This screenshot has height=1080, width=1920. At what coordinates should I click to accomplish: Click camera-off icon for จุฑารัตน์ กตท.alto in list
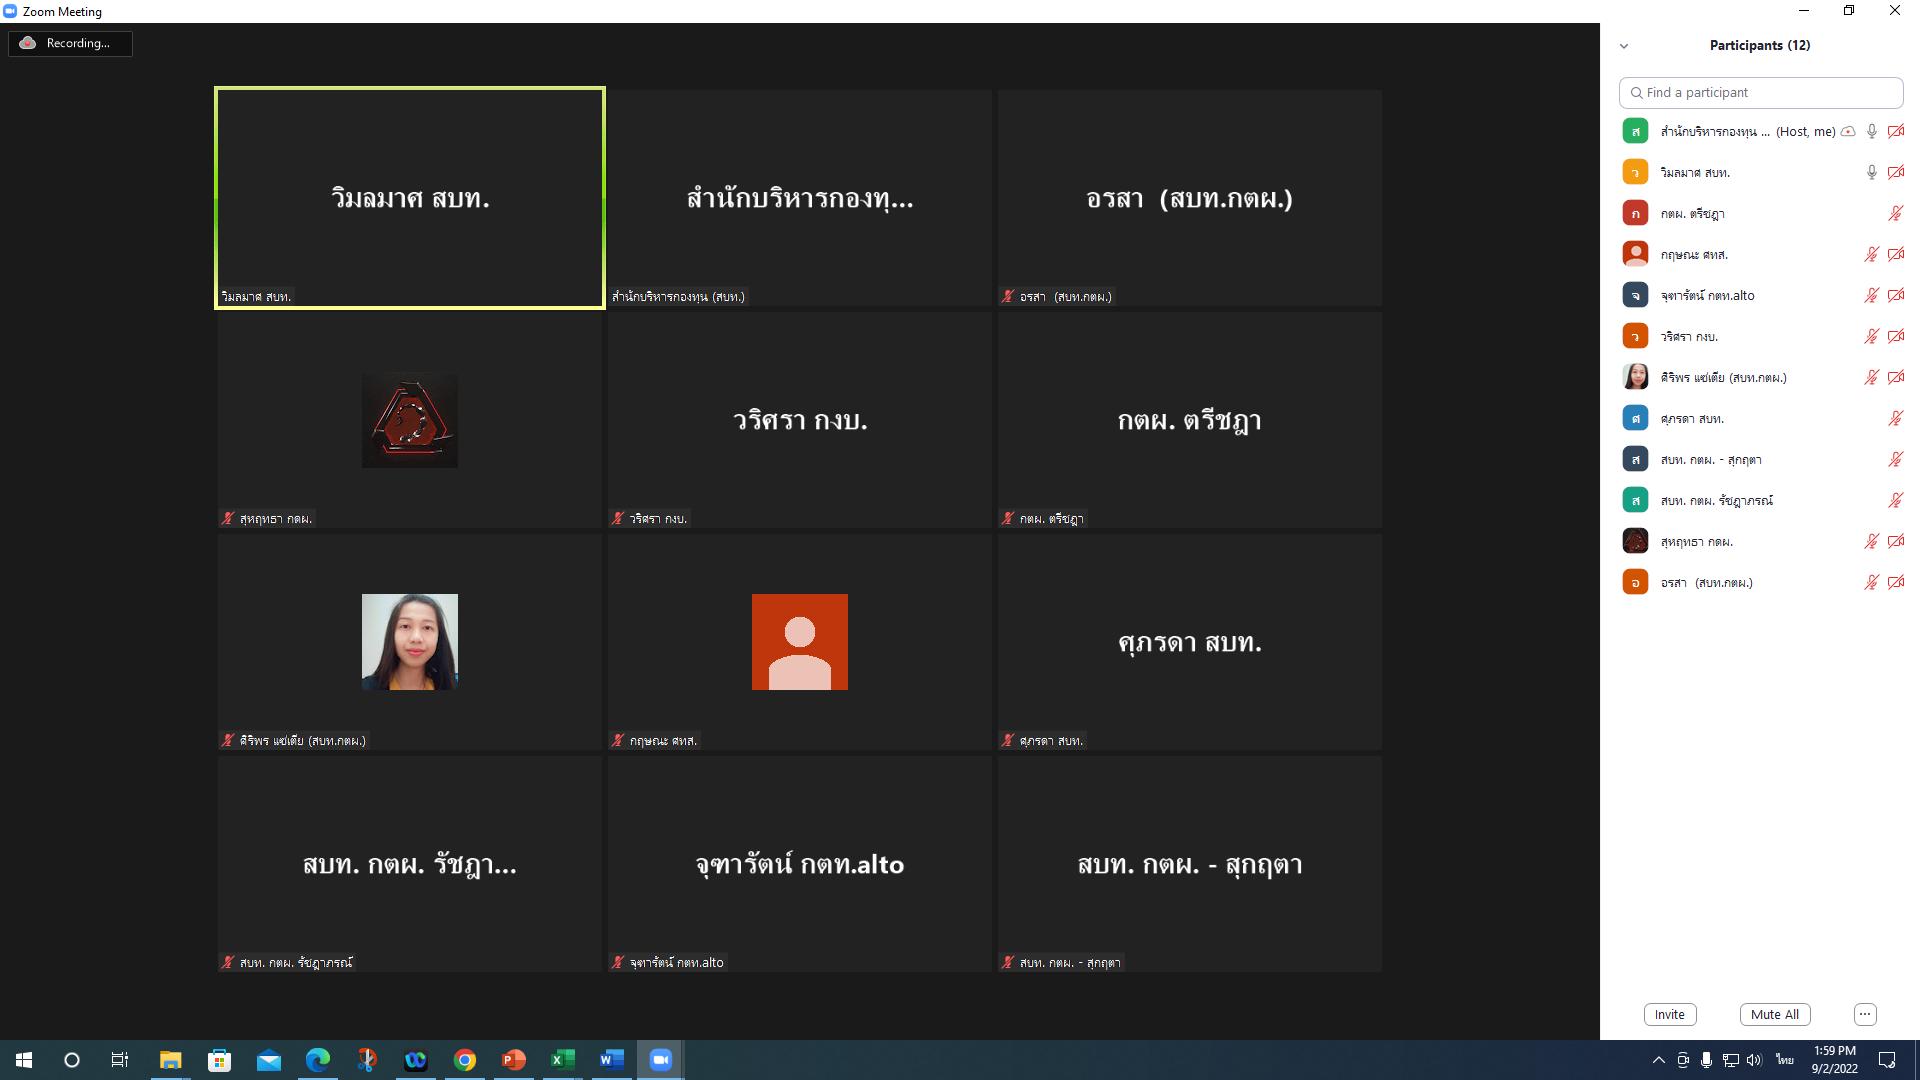(1895, 295)
